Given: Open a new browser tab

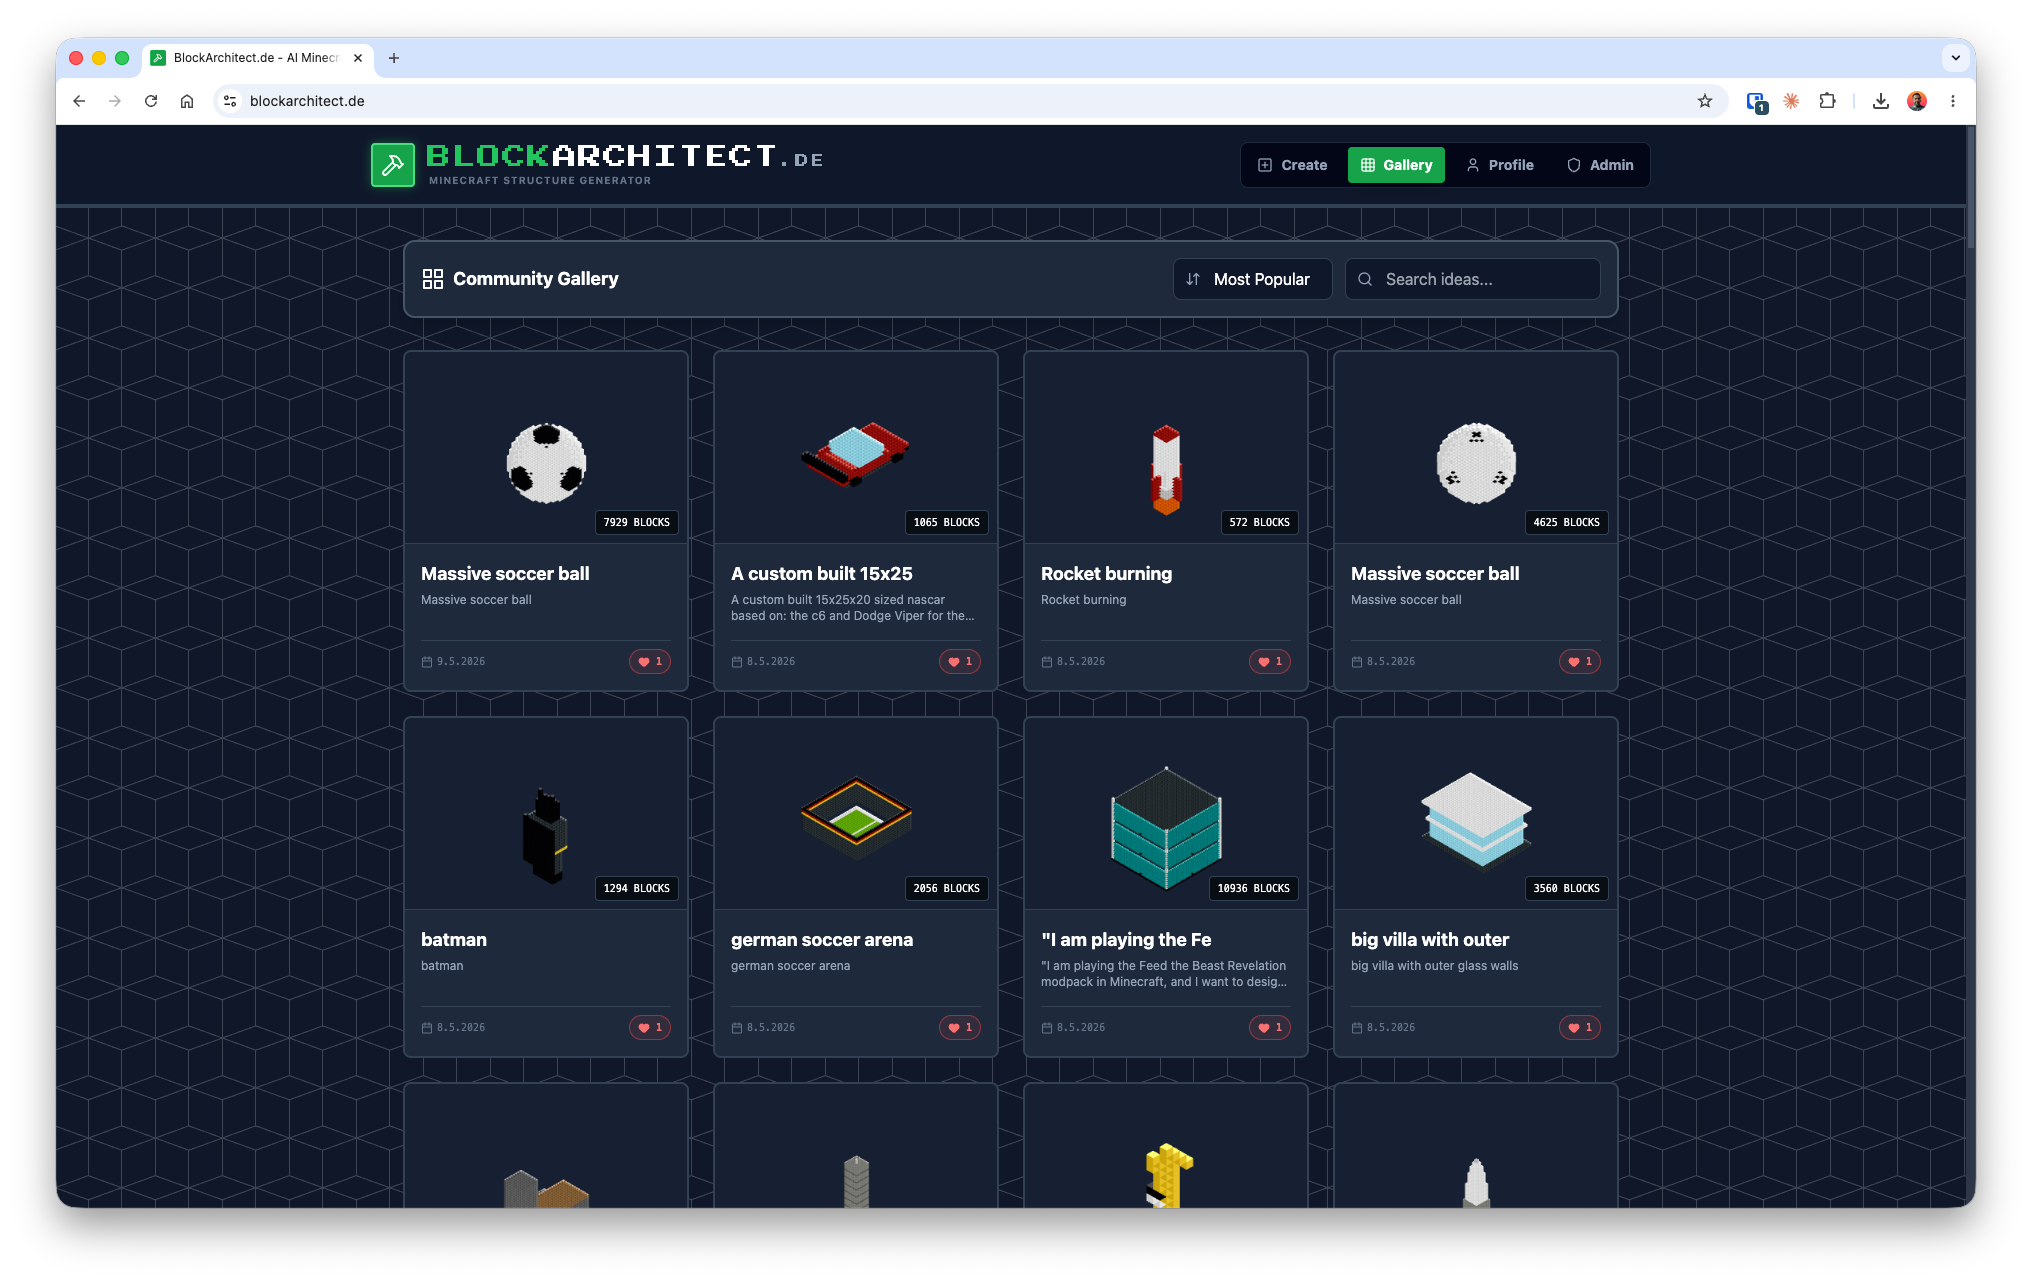Looking at the screenshot, I should point(394,58).
